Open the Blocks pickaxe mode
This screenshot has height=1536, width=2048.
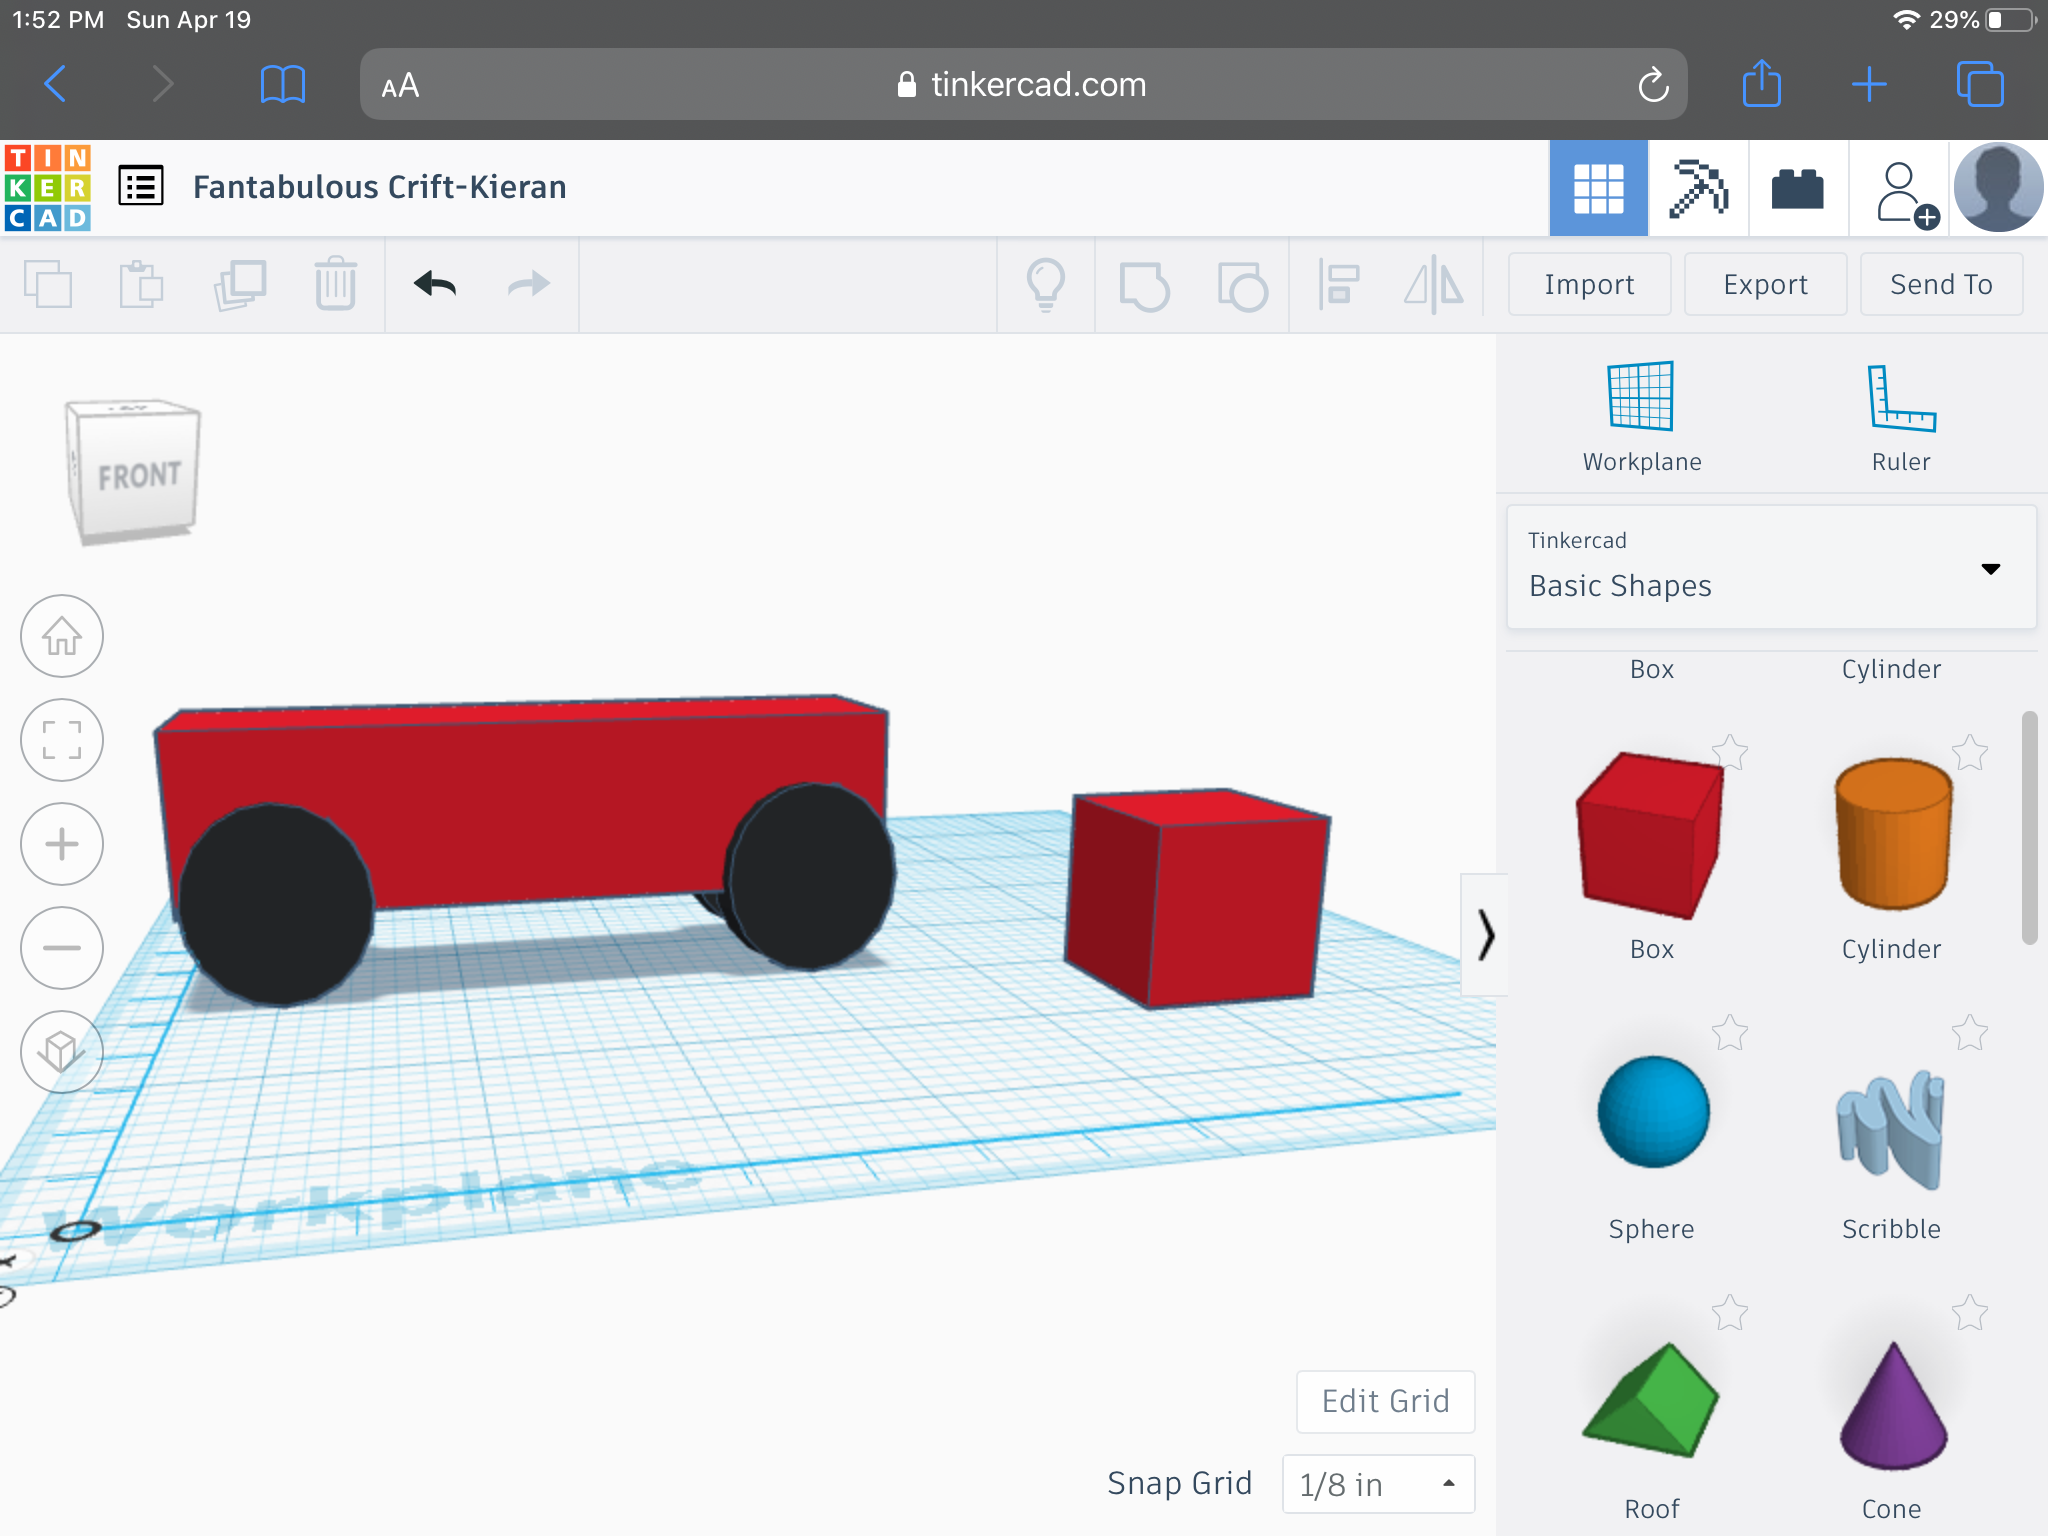[x=1698, y=188]
